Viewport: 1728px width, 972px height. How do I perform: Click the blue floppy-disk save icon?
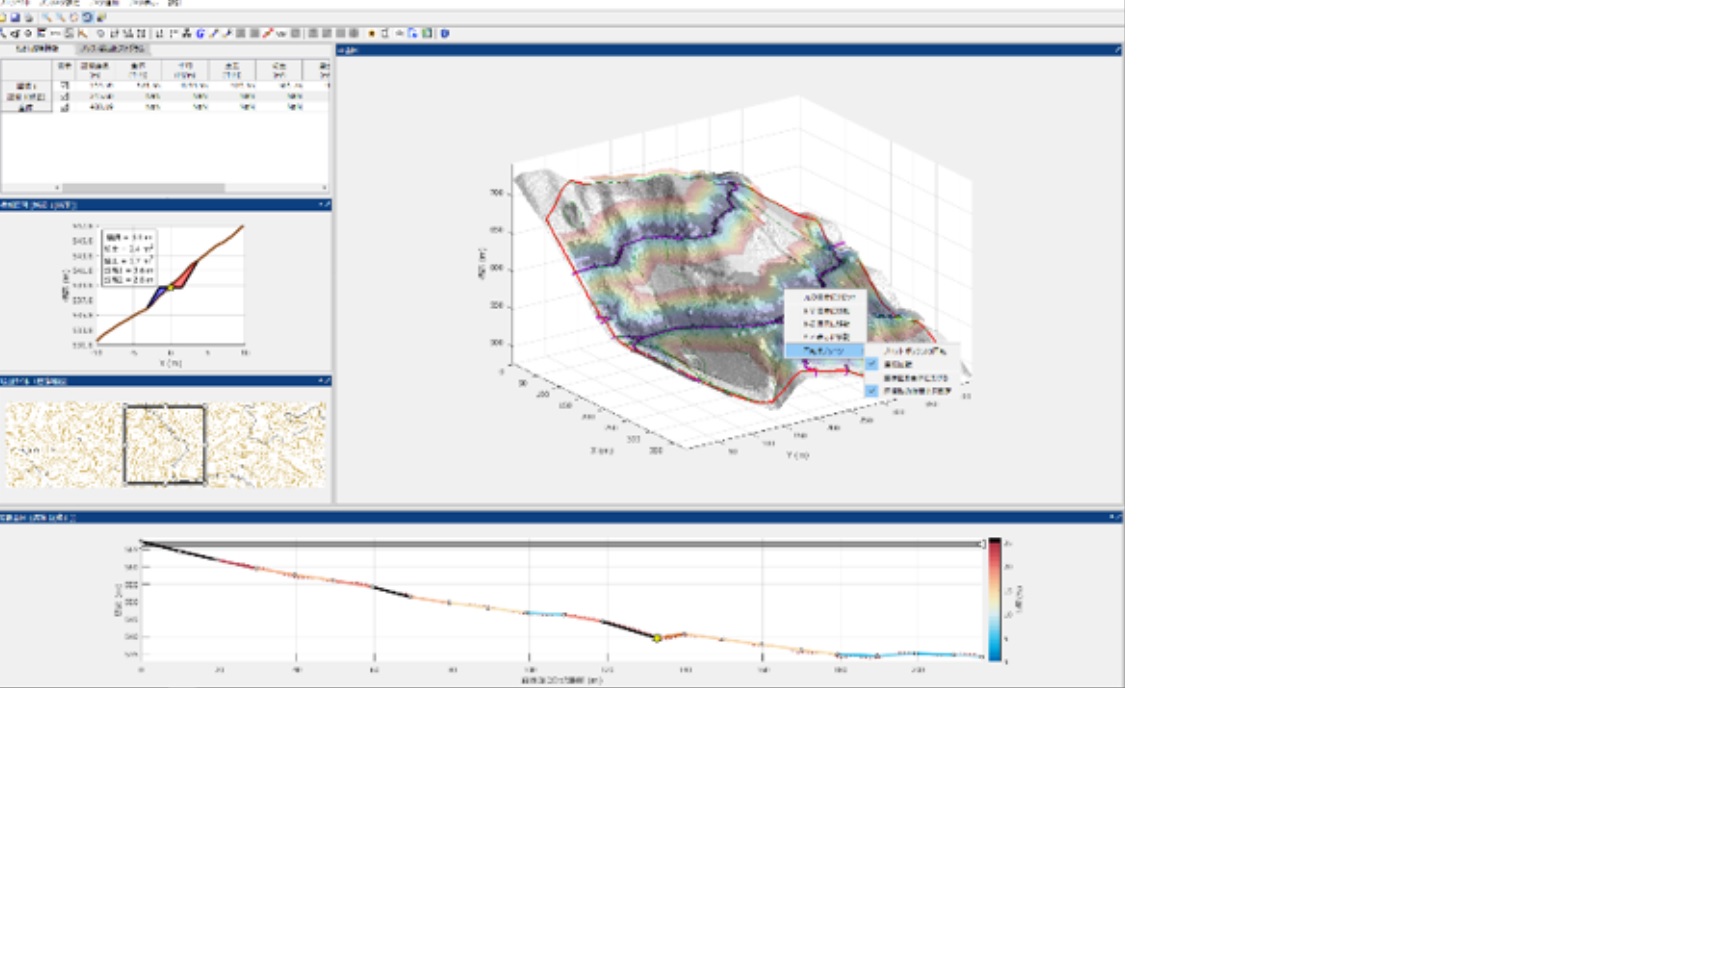pos(15,17)
